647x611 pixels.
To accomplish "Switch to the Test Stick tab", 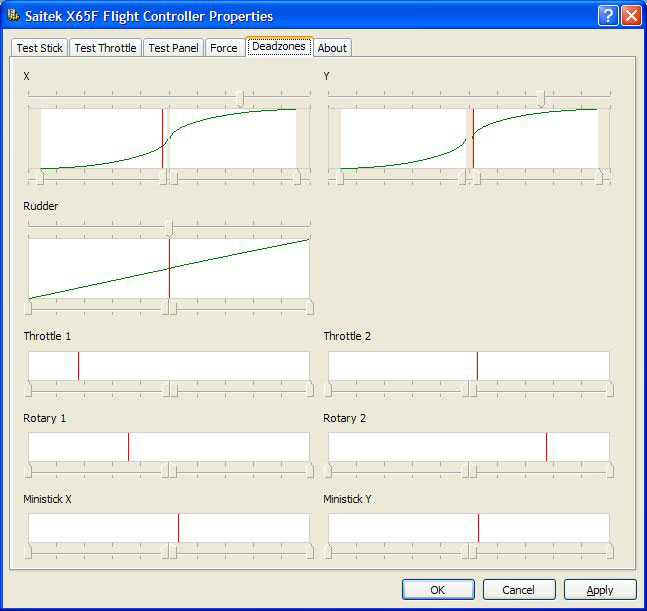I will tap(39, 48).
